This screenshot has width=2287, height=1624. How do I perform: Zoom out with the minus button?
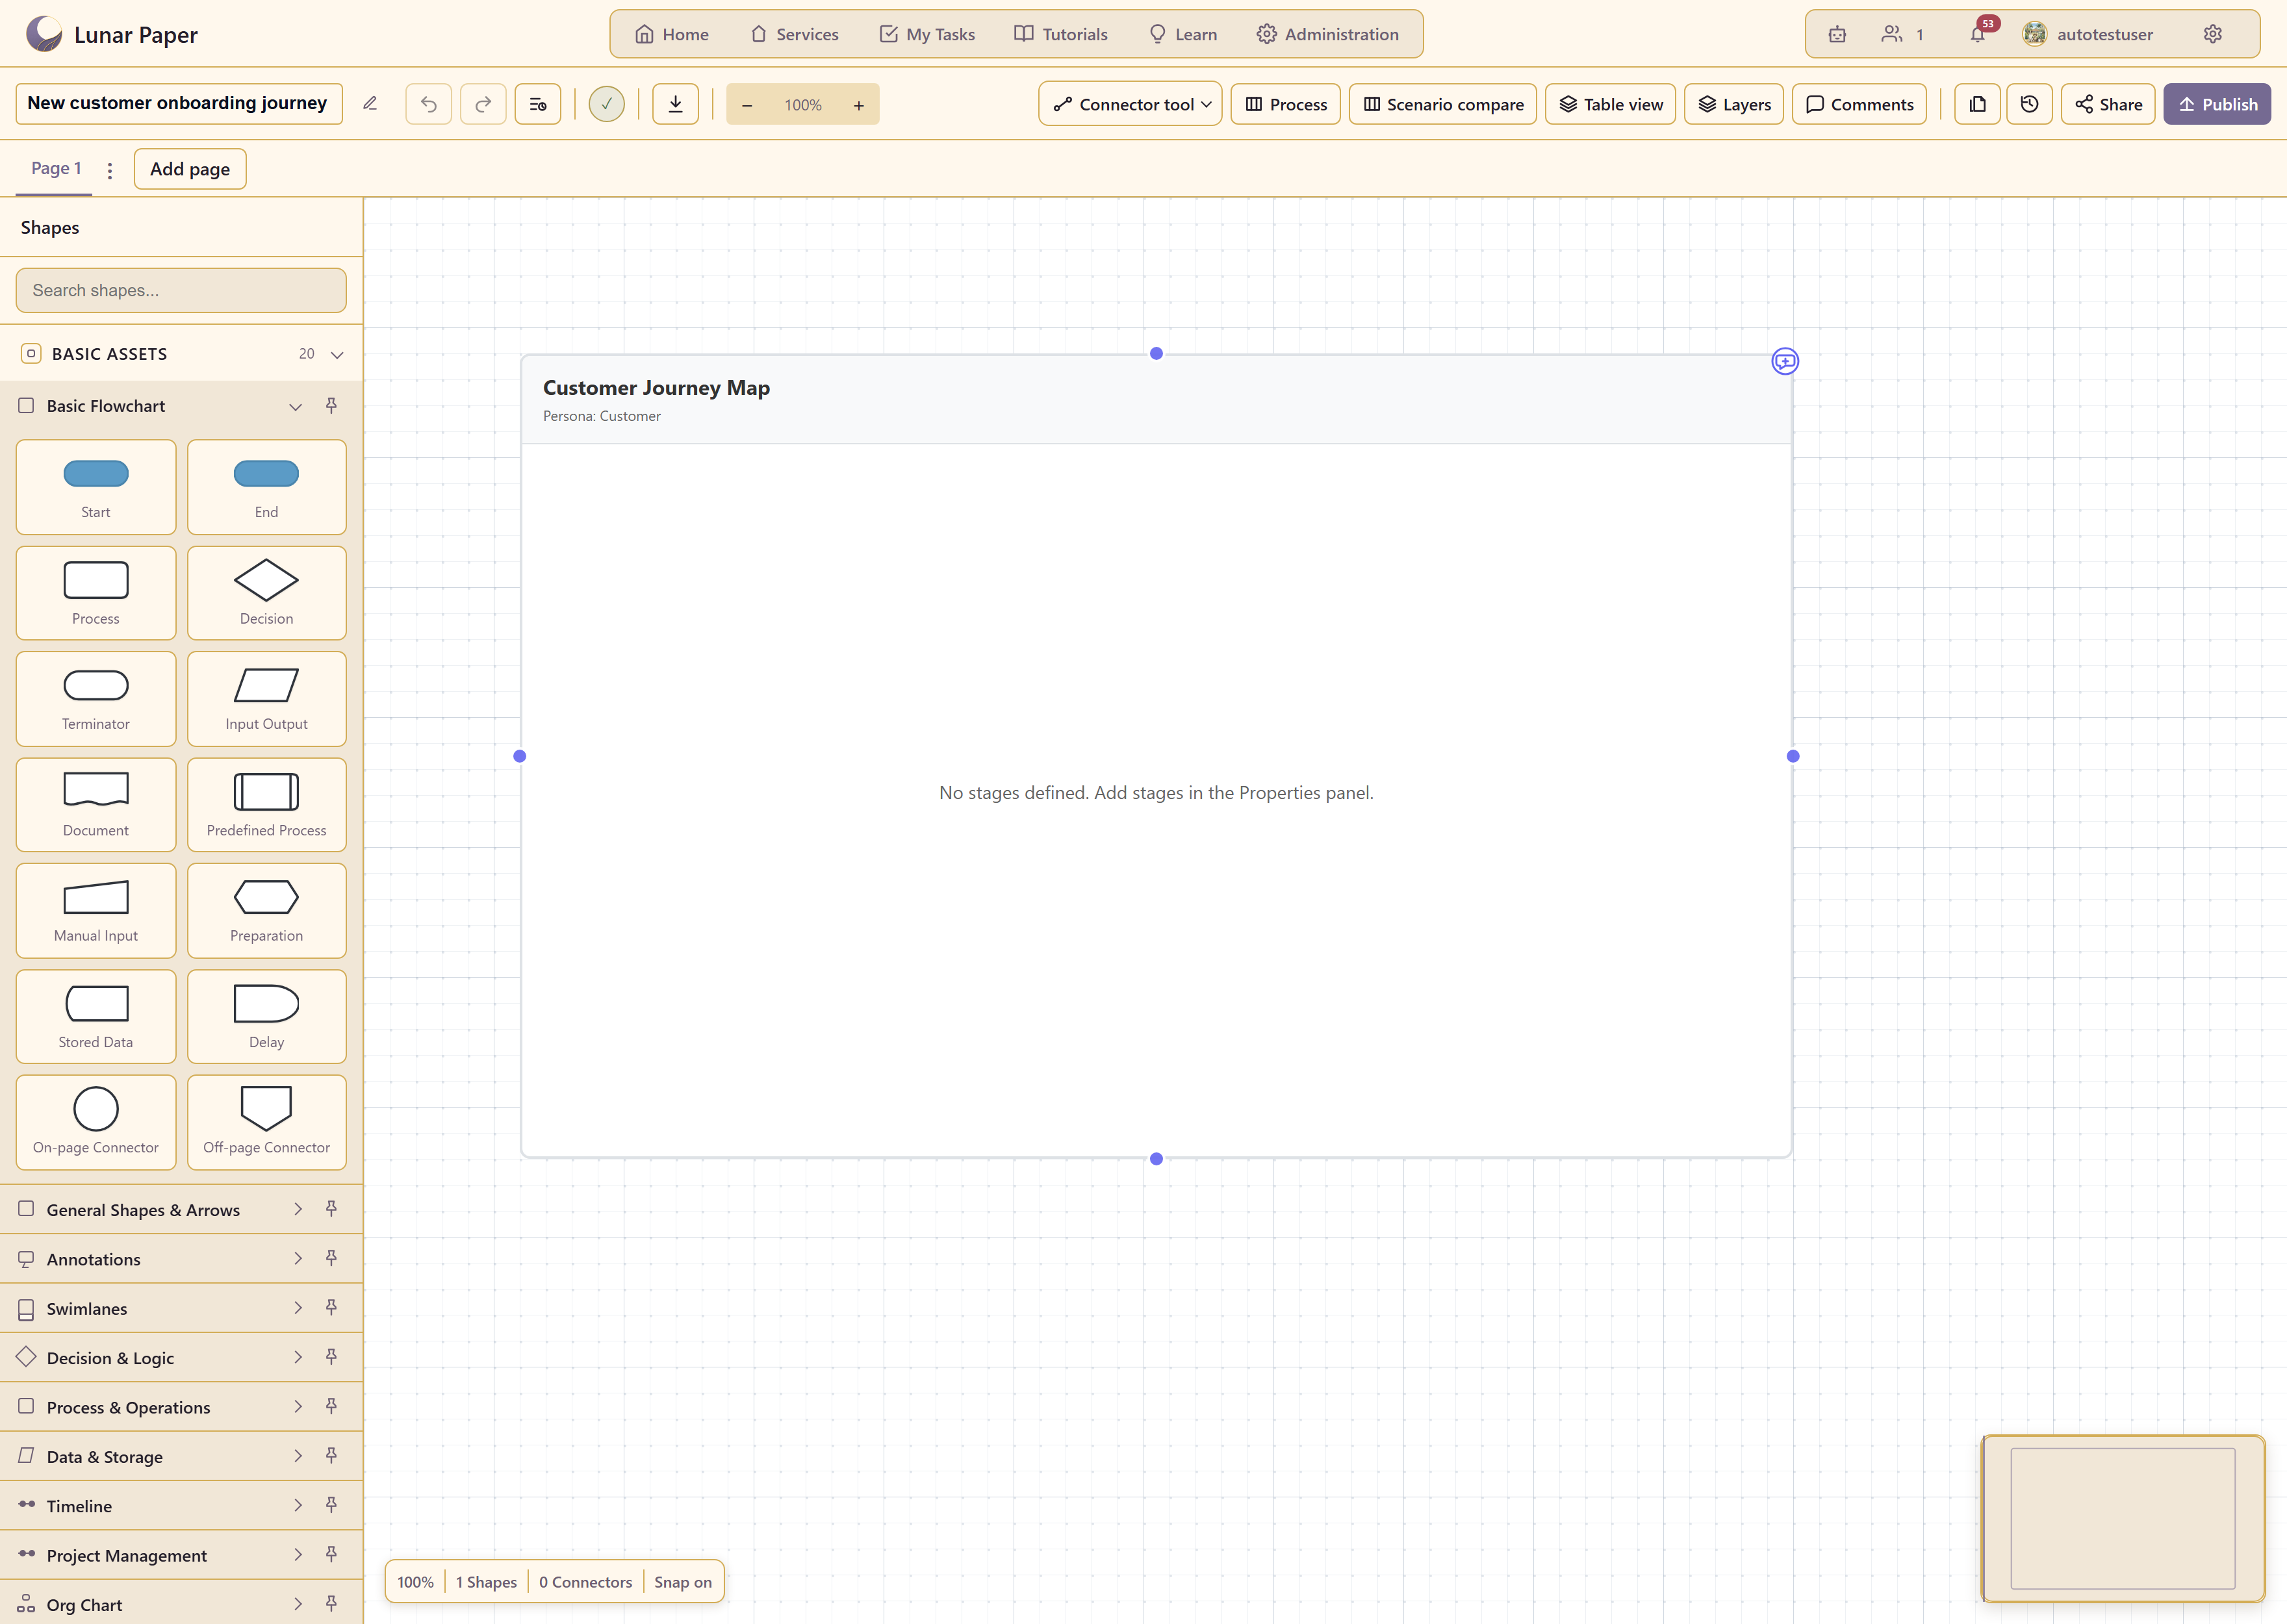click(747, 105)
